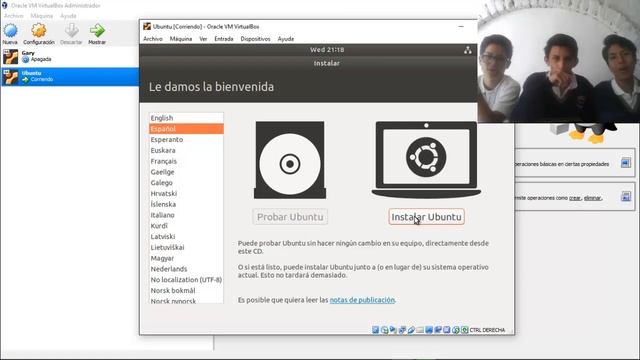Select Nederlands in the language list

[x=186, y=269]
